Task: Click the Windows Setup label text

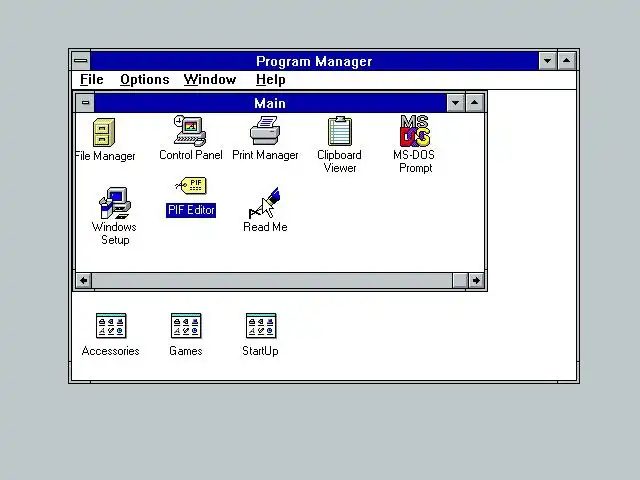Action: [x=114, y=233]
